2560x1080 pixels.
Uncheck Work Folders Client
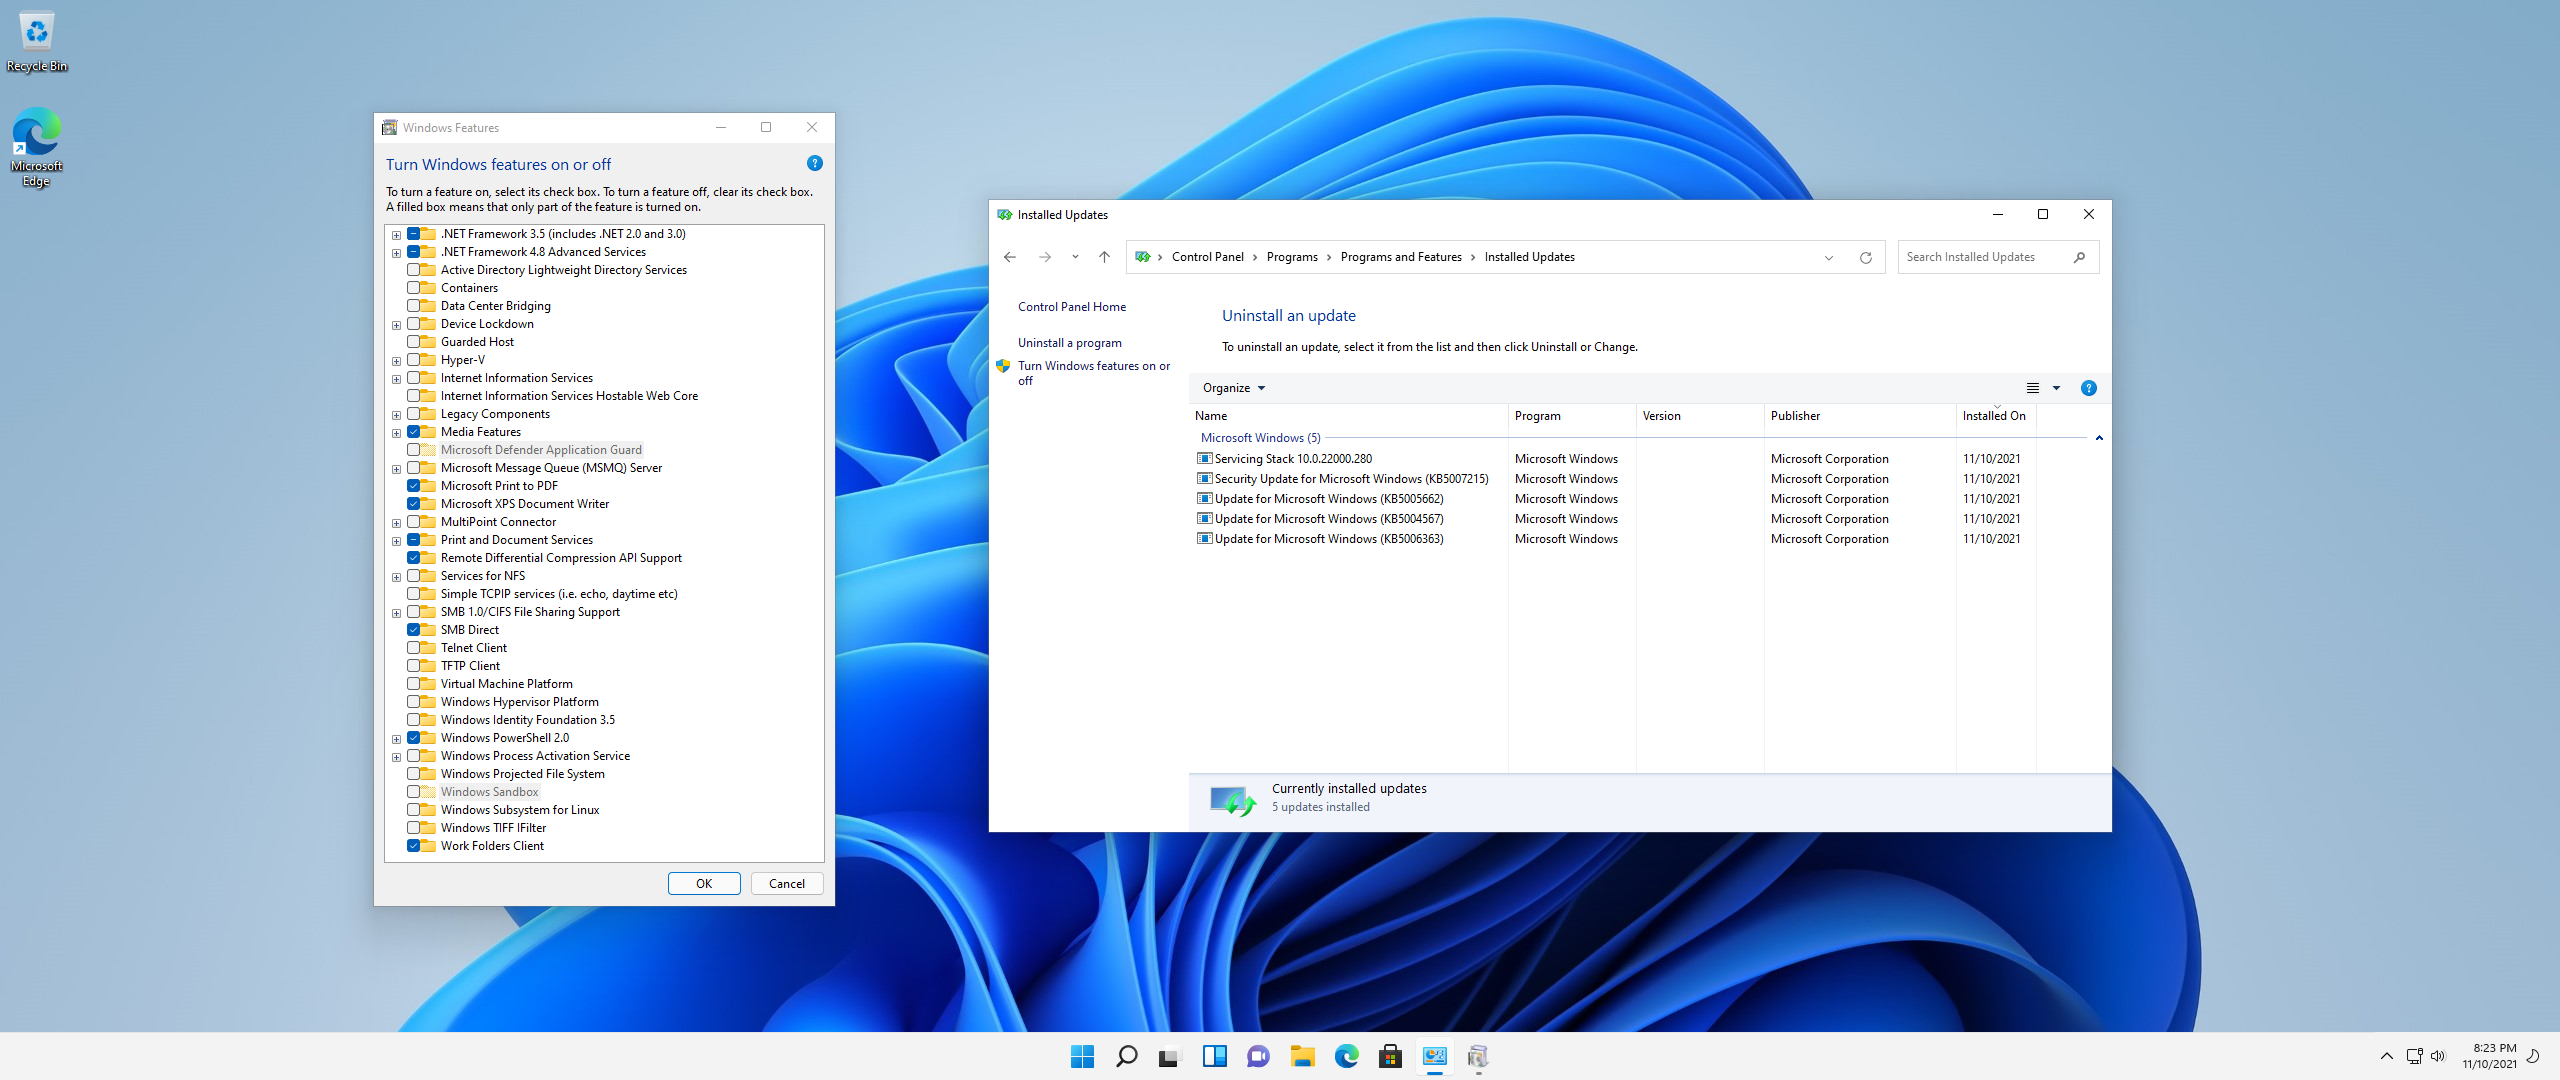click(413, 846)
